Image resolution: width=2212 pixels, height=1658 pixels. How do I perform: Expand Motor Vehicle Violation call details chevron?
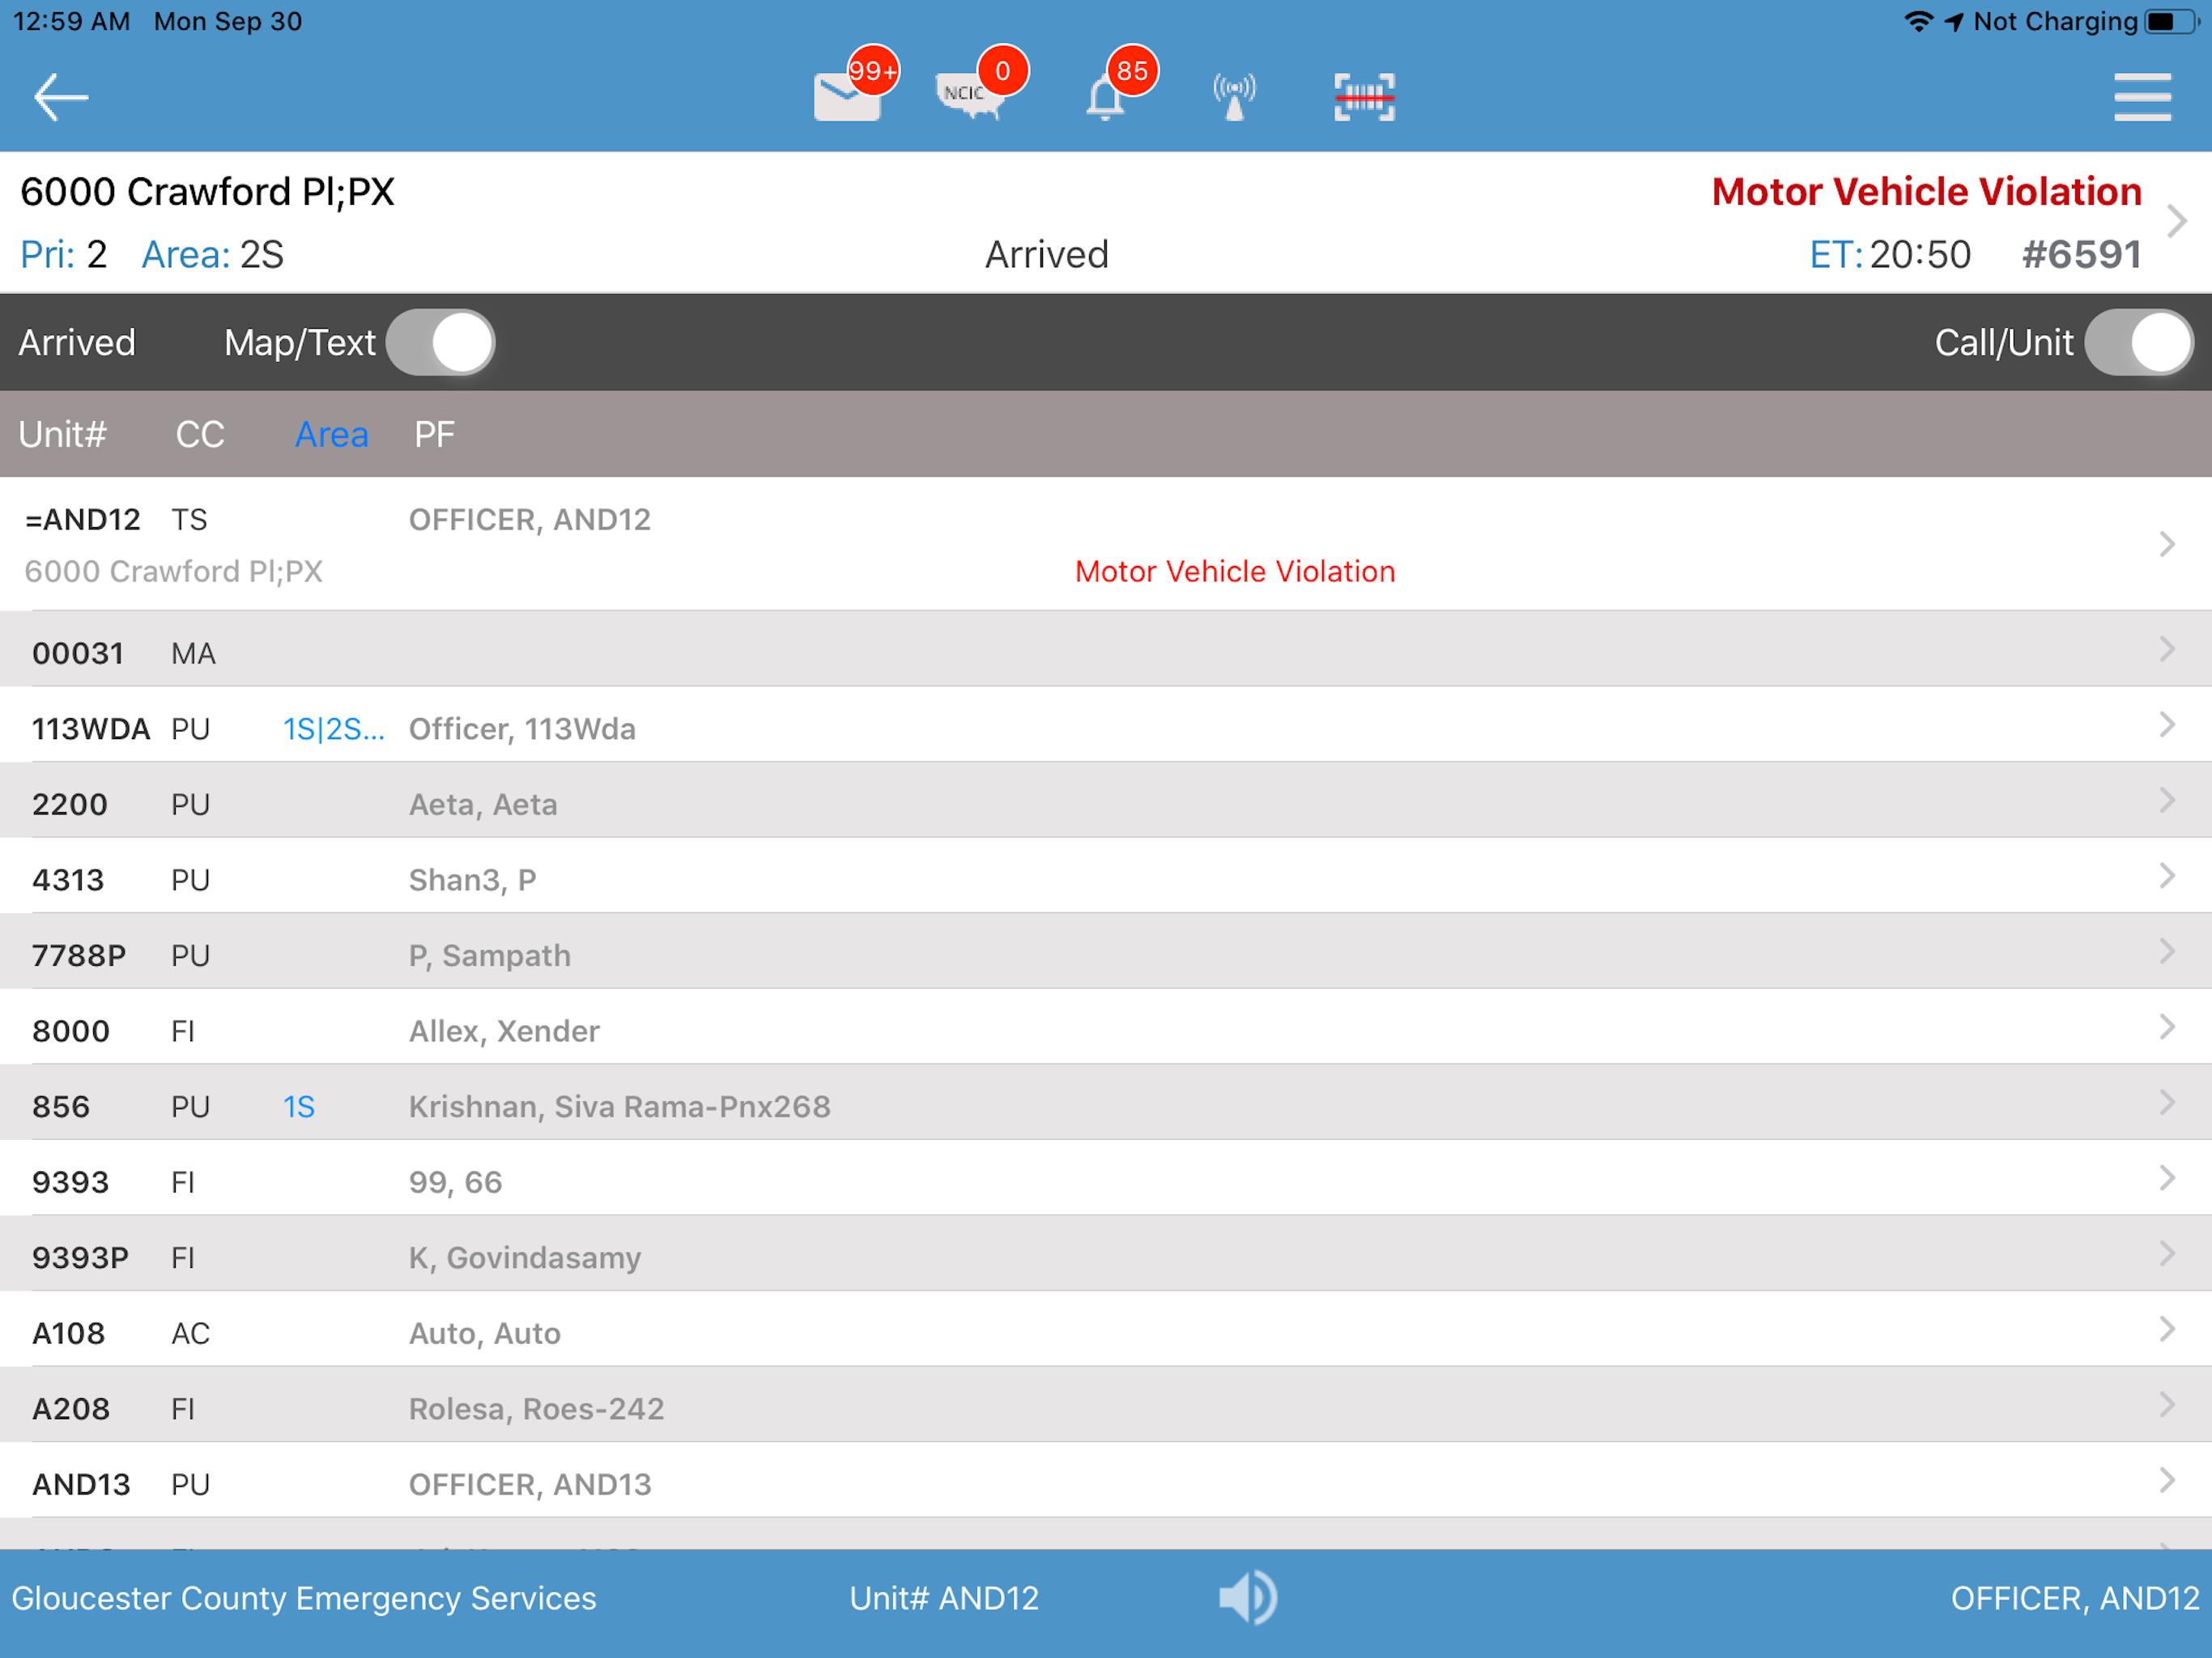pos(2176,221)
